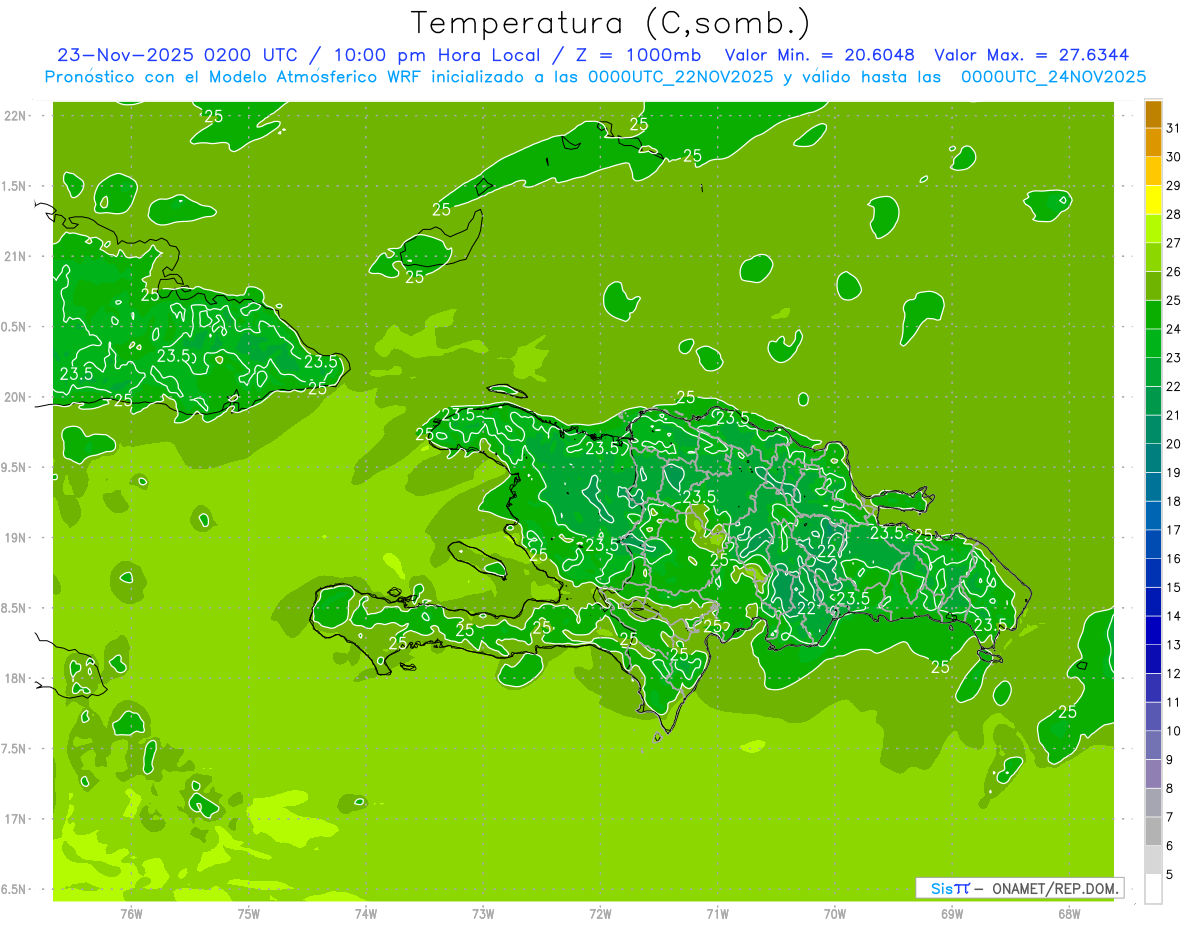Pick the orange swatch between 30 and 31
The width and height of the screenshot is (1200, 927).
[1153, 143]
